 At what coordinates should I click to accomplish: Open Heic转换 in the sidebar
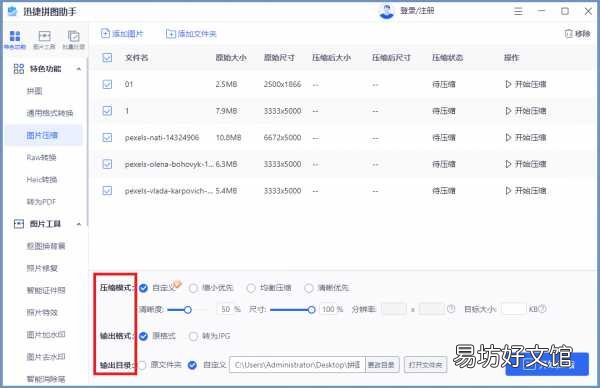(x=42, y=179)
